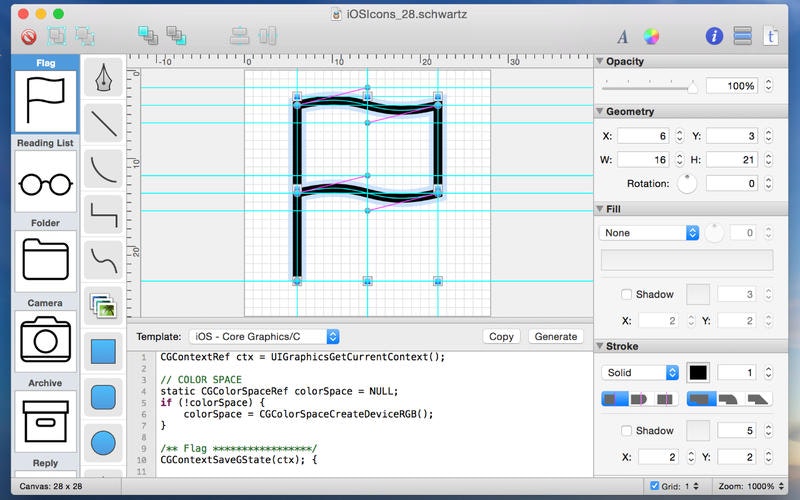Image resolution: width=800 pixels, height=500 pixels.
Task: Select the Arc curve tool
Action: tap(104, 169)
